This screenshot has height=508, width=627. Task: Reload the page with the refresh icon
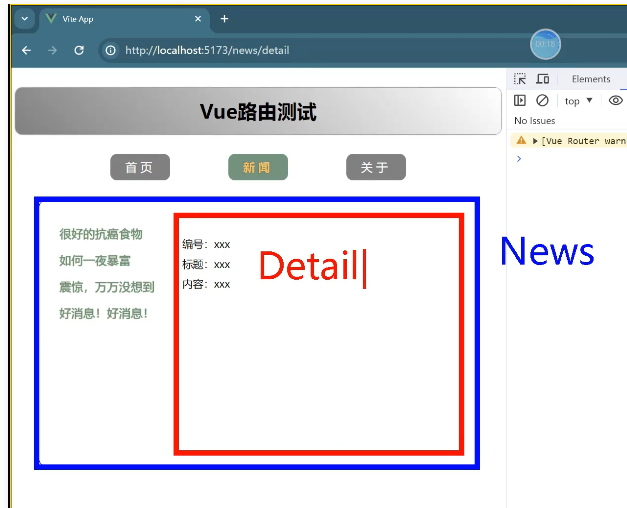(x=79, y=50)
